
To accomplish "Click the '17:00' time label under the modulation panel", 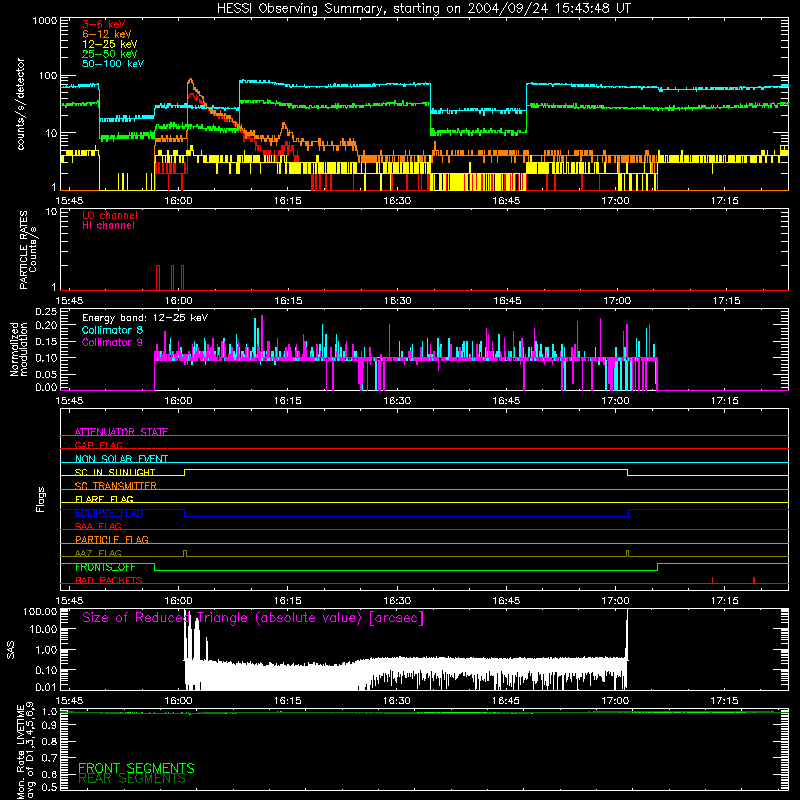I will (x=615, y=401).
